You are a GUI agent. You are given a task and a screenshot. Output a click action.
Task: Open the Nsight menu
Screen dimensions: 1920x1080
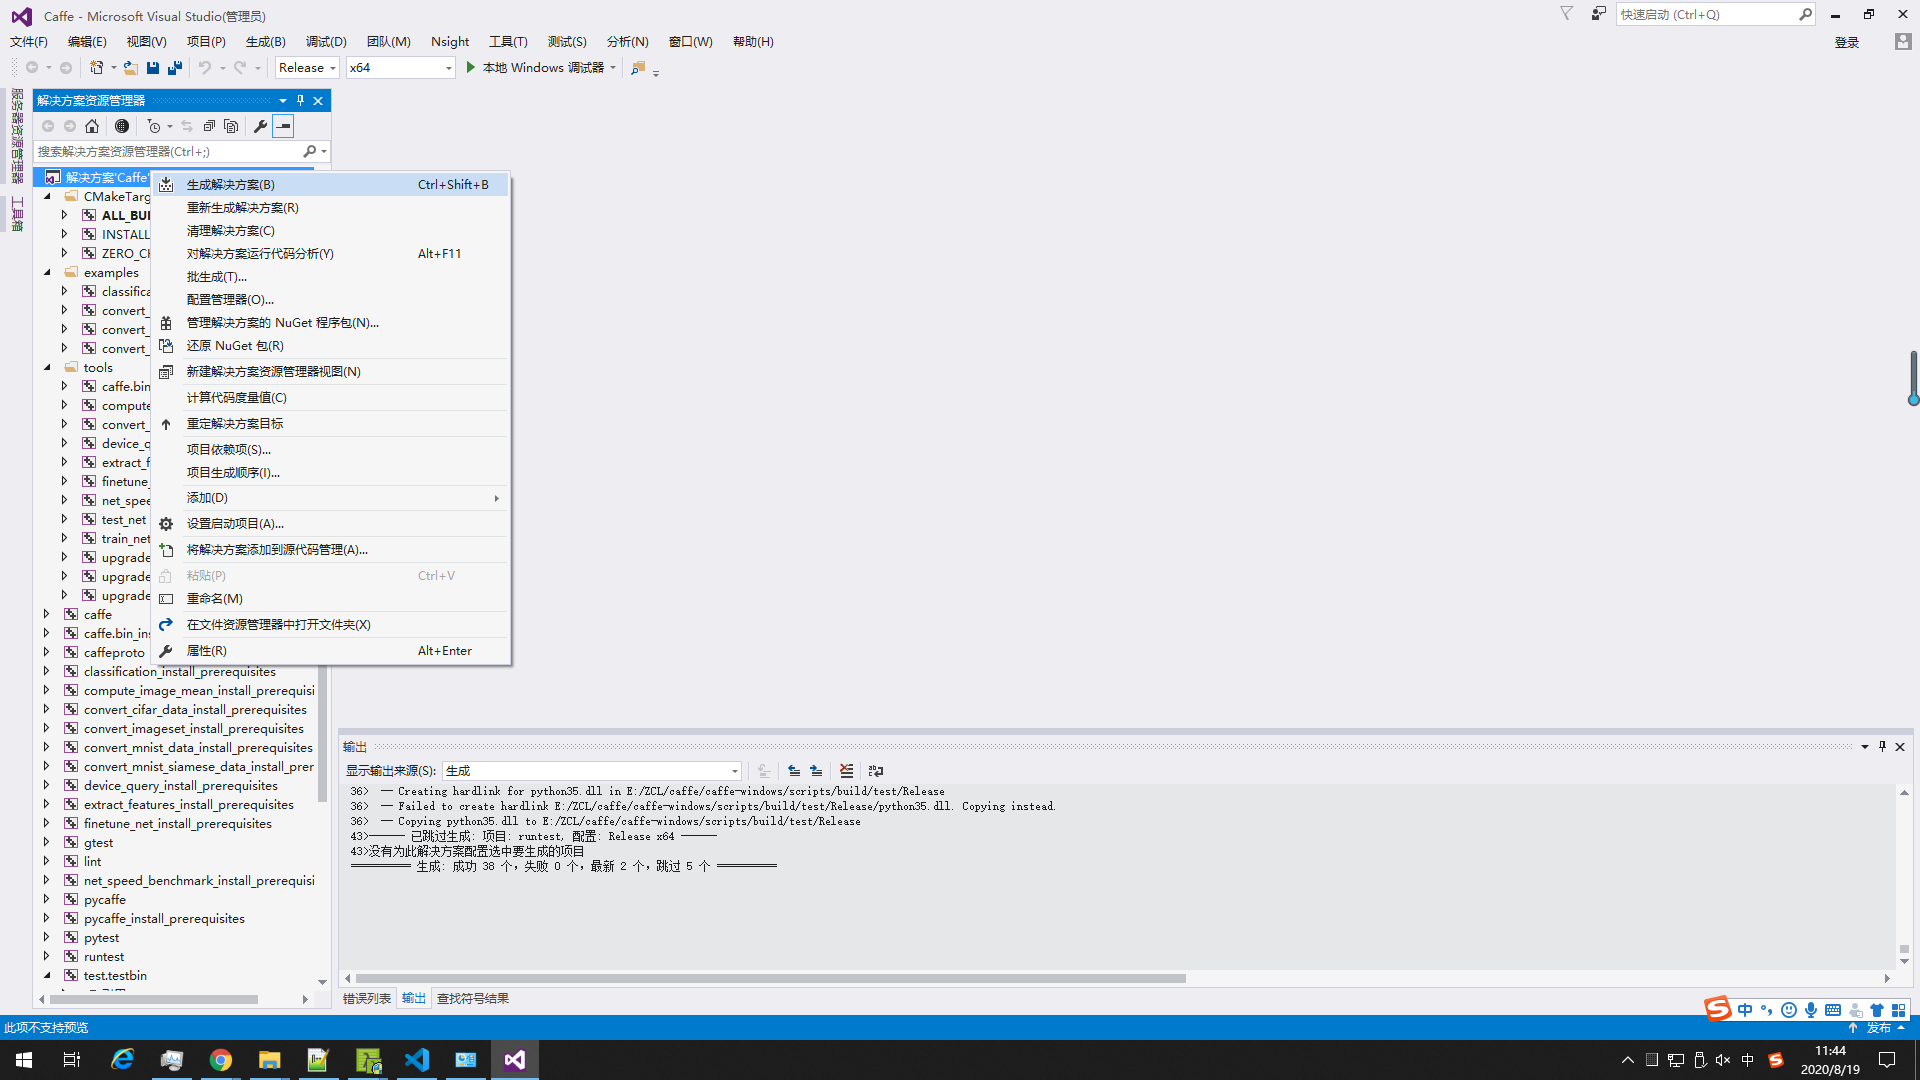(x=450, y=41)
